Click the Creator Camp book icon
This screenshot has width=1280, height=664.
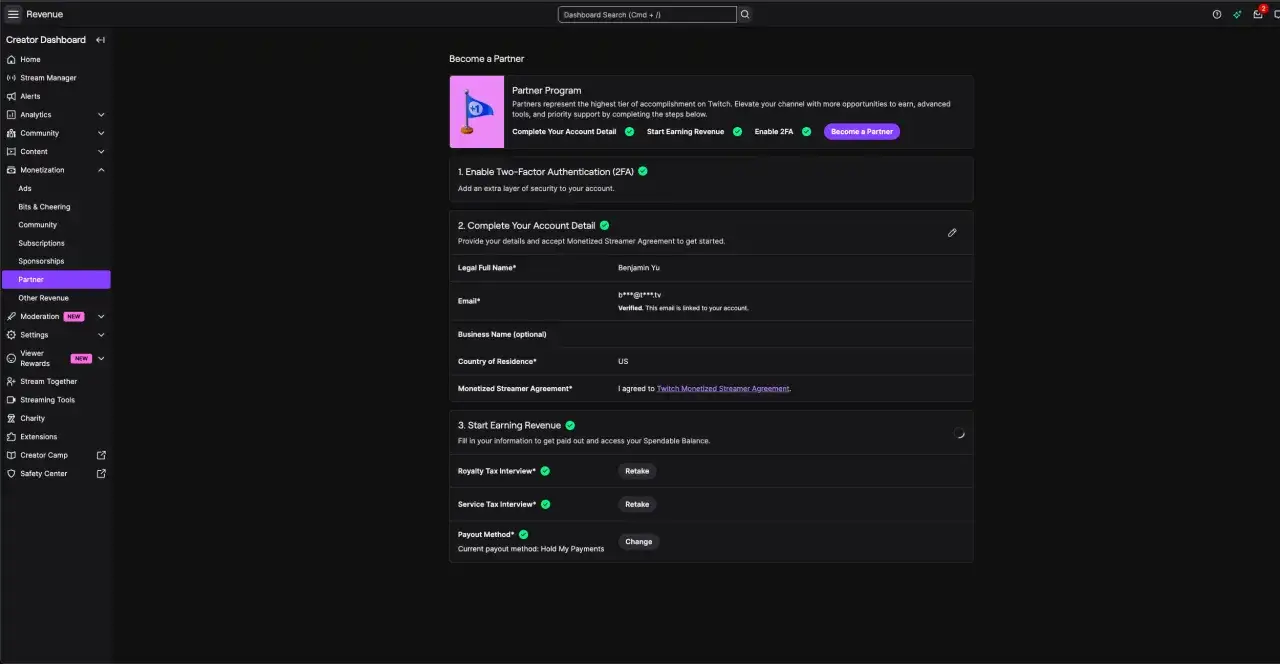coord(11,455)
